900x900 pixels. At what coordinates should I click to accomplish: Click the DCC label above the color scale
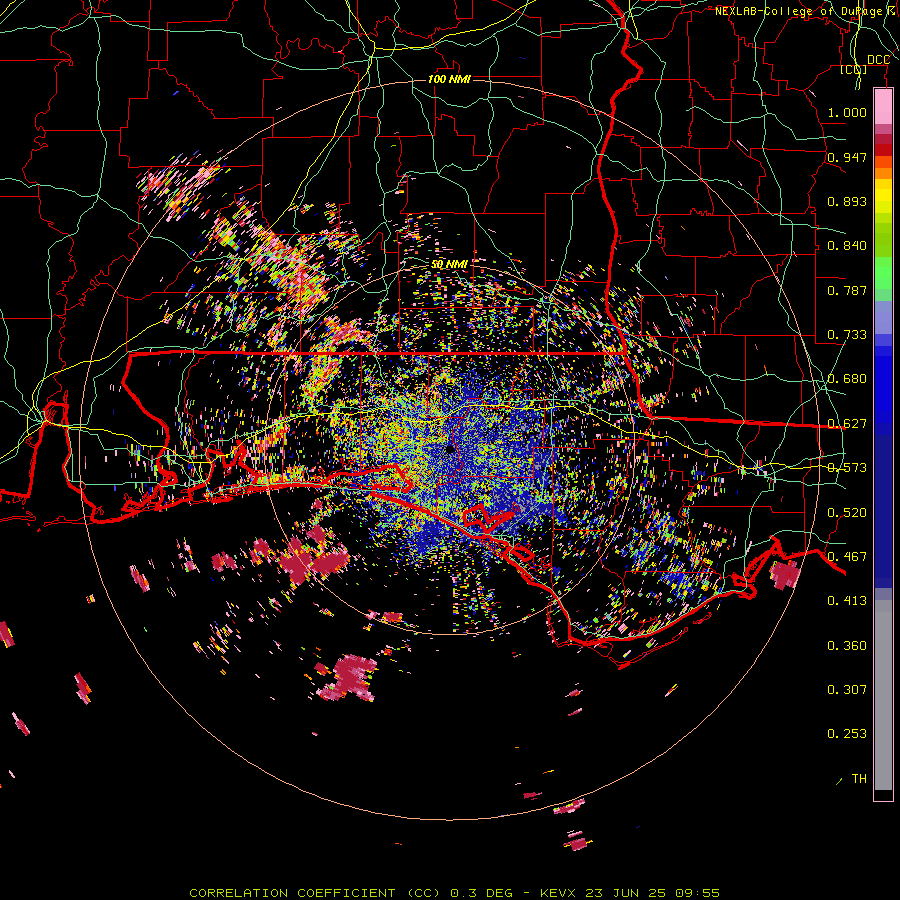point(878,60)
